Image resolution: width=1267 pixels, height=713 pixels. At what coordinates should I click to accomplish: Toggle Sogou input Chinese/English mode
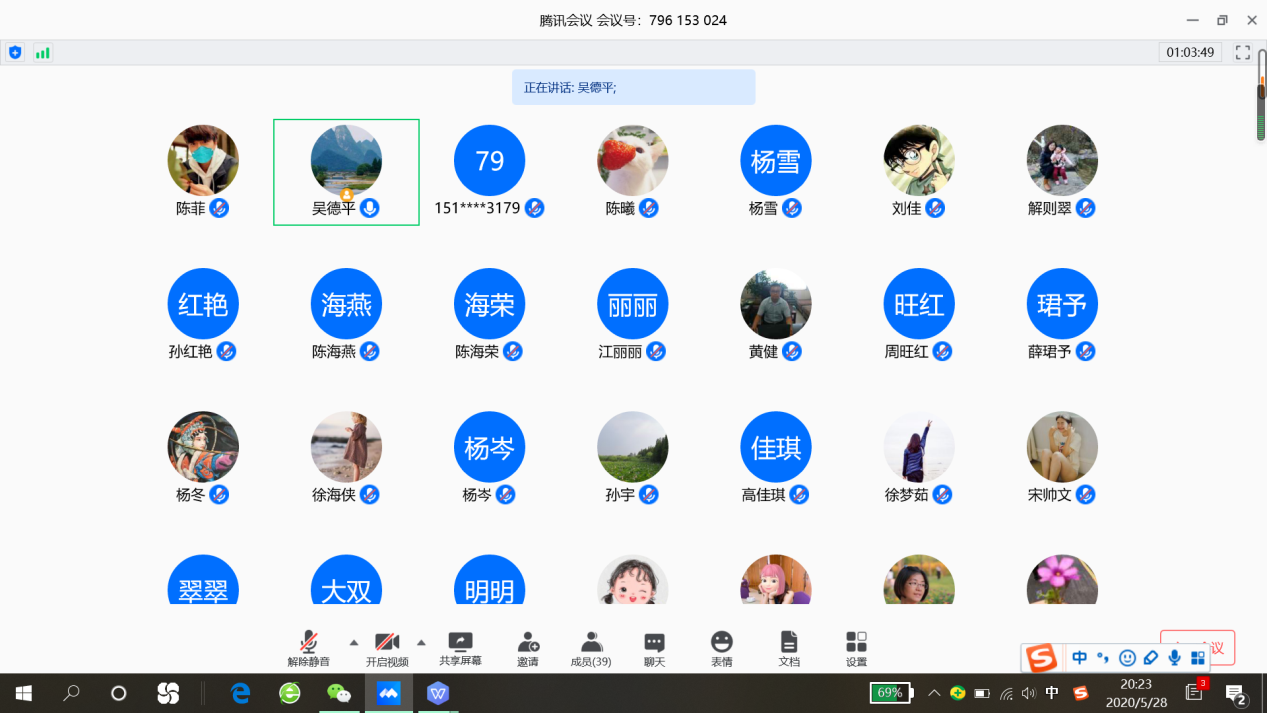pyautogui.click(x=1079, y=658)
